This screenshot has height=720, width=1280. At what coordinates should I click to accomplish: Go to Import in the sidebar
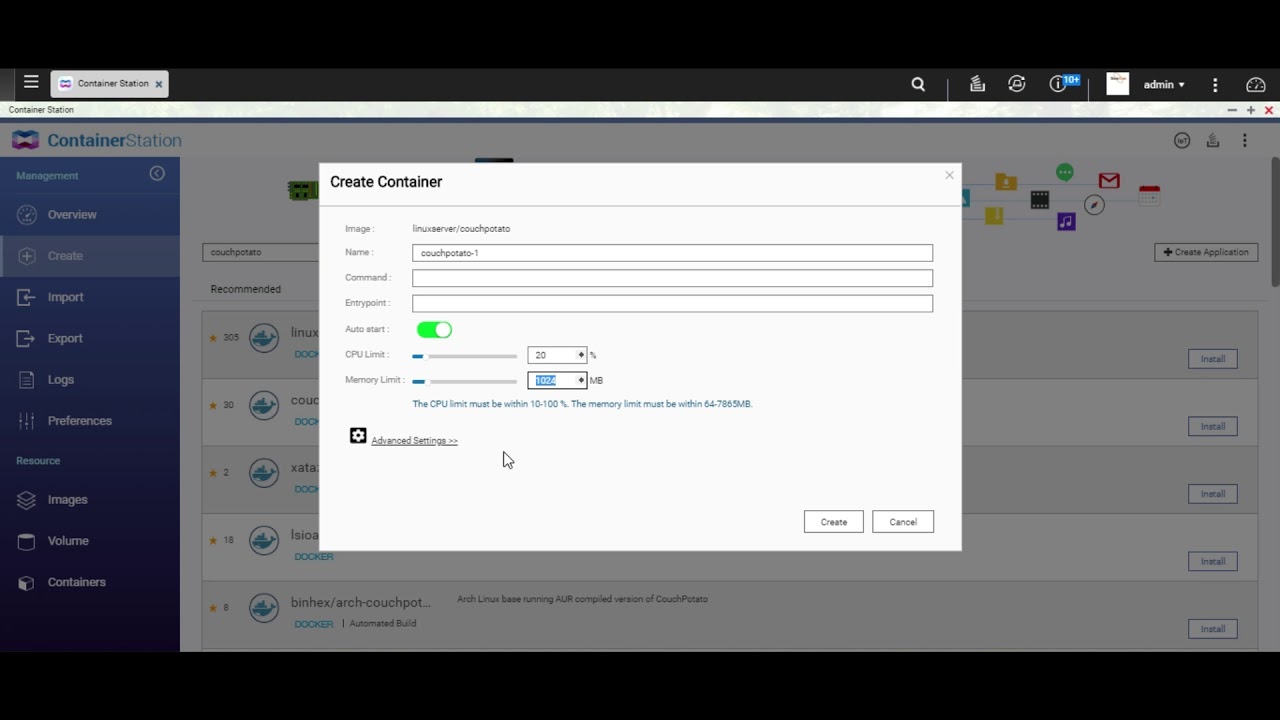point(90,297)
